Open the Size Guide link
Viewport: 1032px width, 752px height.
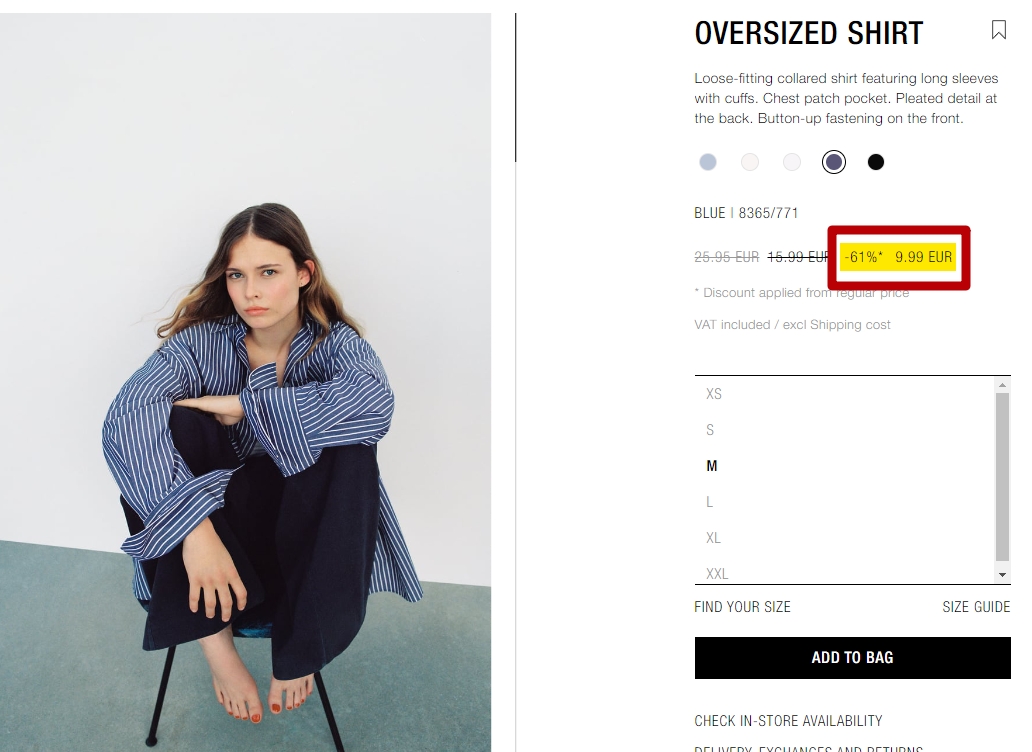(x=976, y=607)
